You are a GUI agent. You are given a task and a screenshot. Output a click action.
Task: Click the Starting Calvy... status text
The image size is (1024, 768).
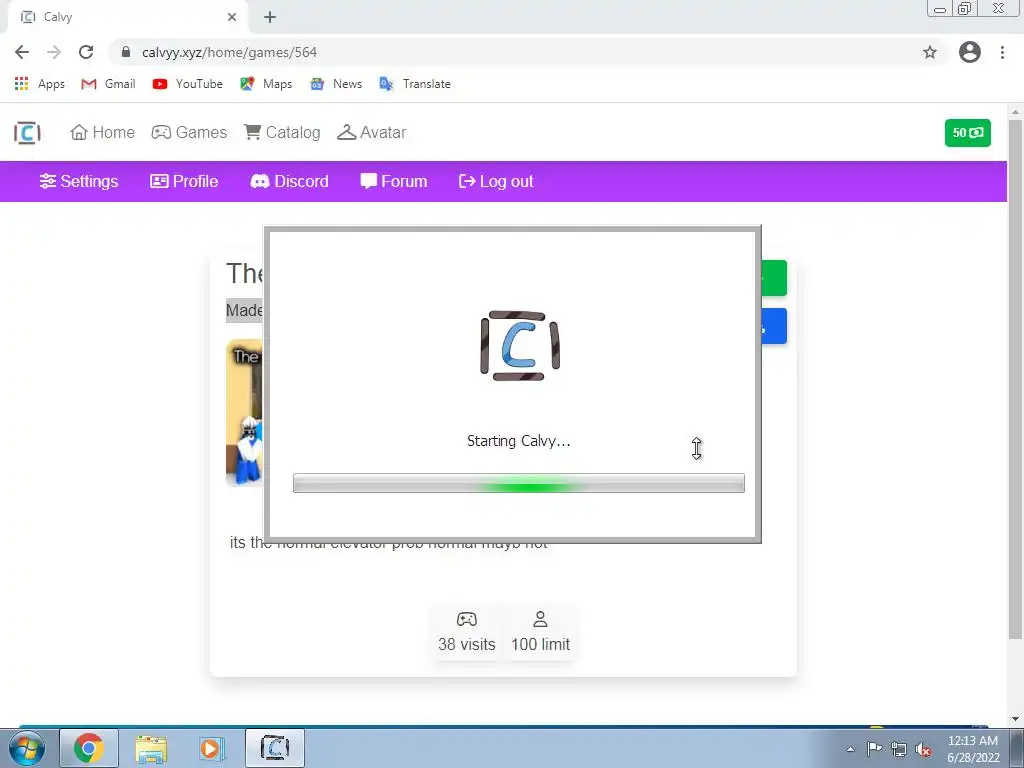tap(519, 441)
